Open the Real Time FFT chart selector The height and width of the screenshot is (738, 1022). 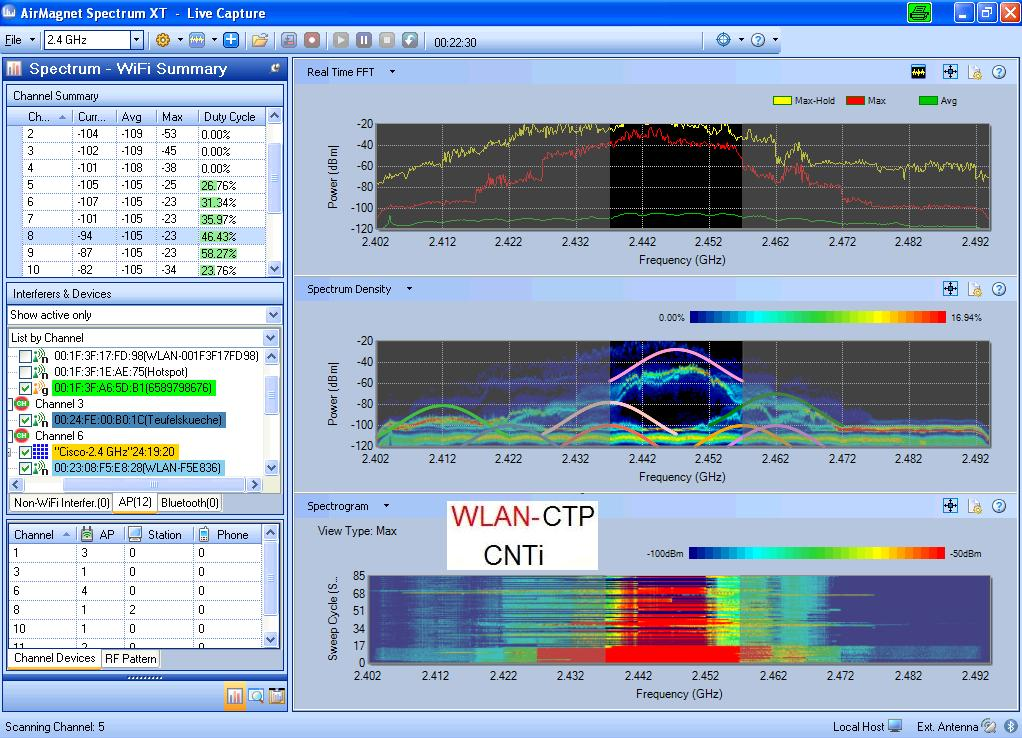point(392,72)
